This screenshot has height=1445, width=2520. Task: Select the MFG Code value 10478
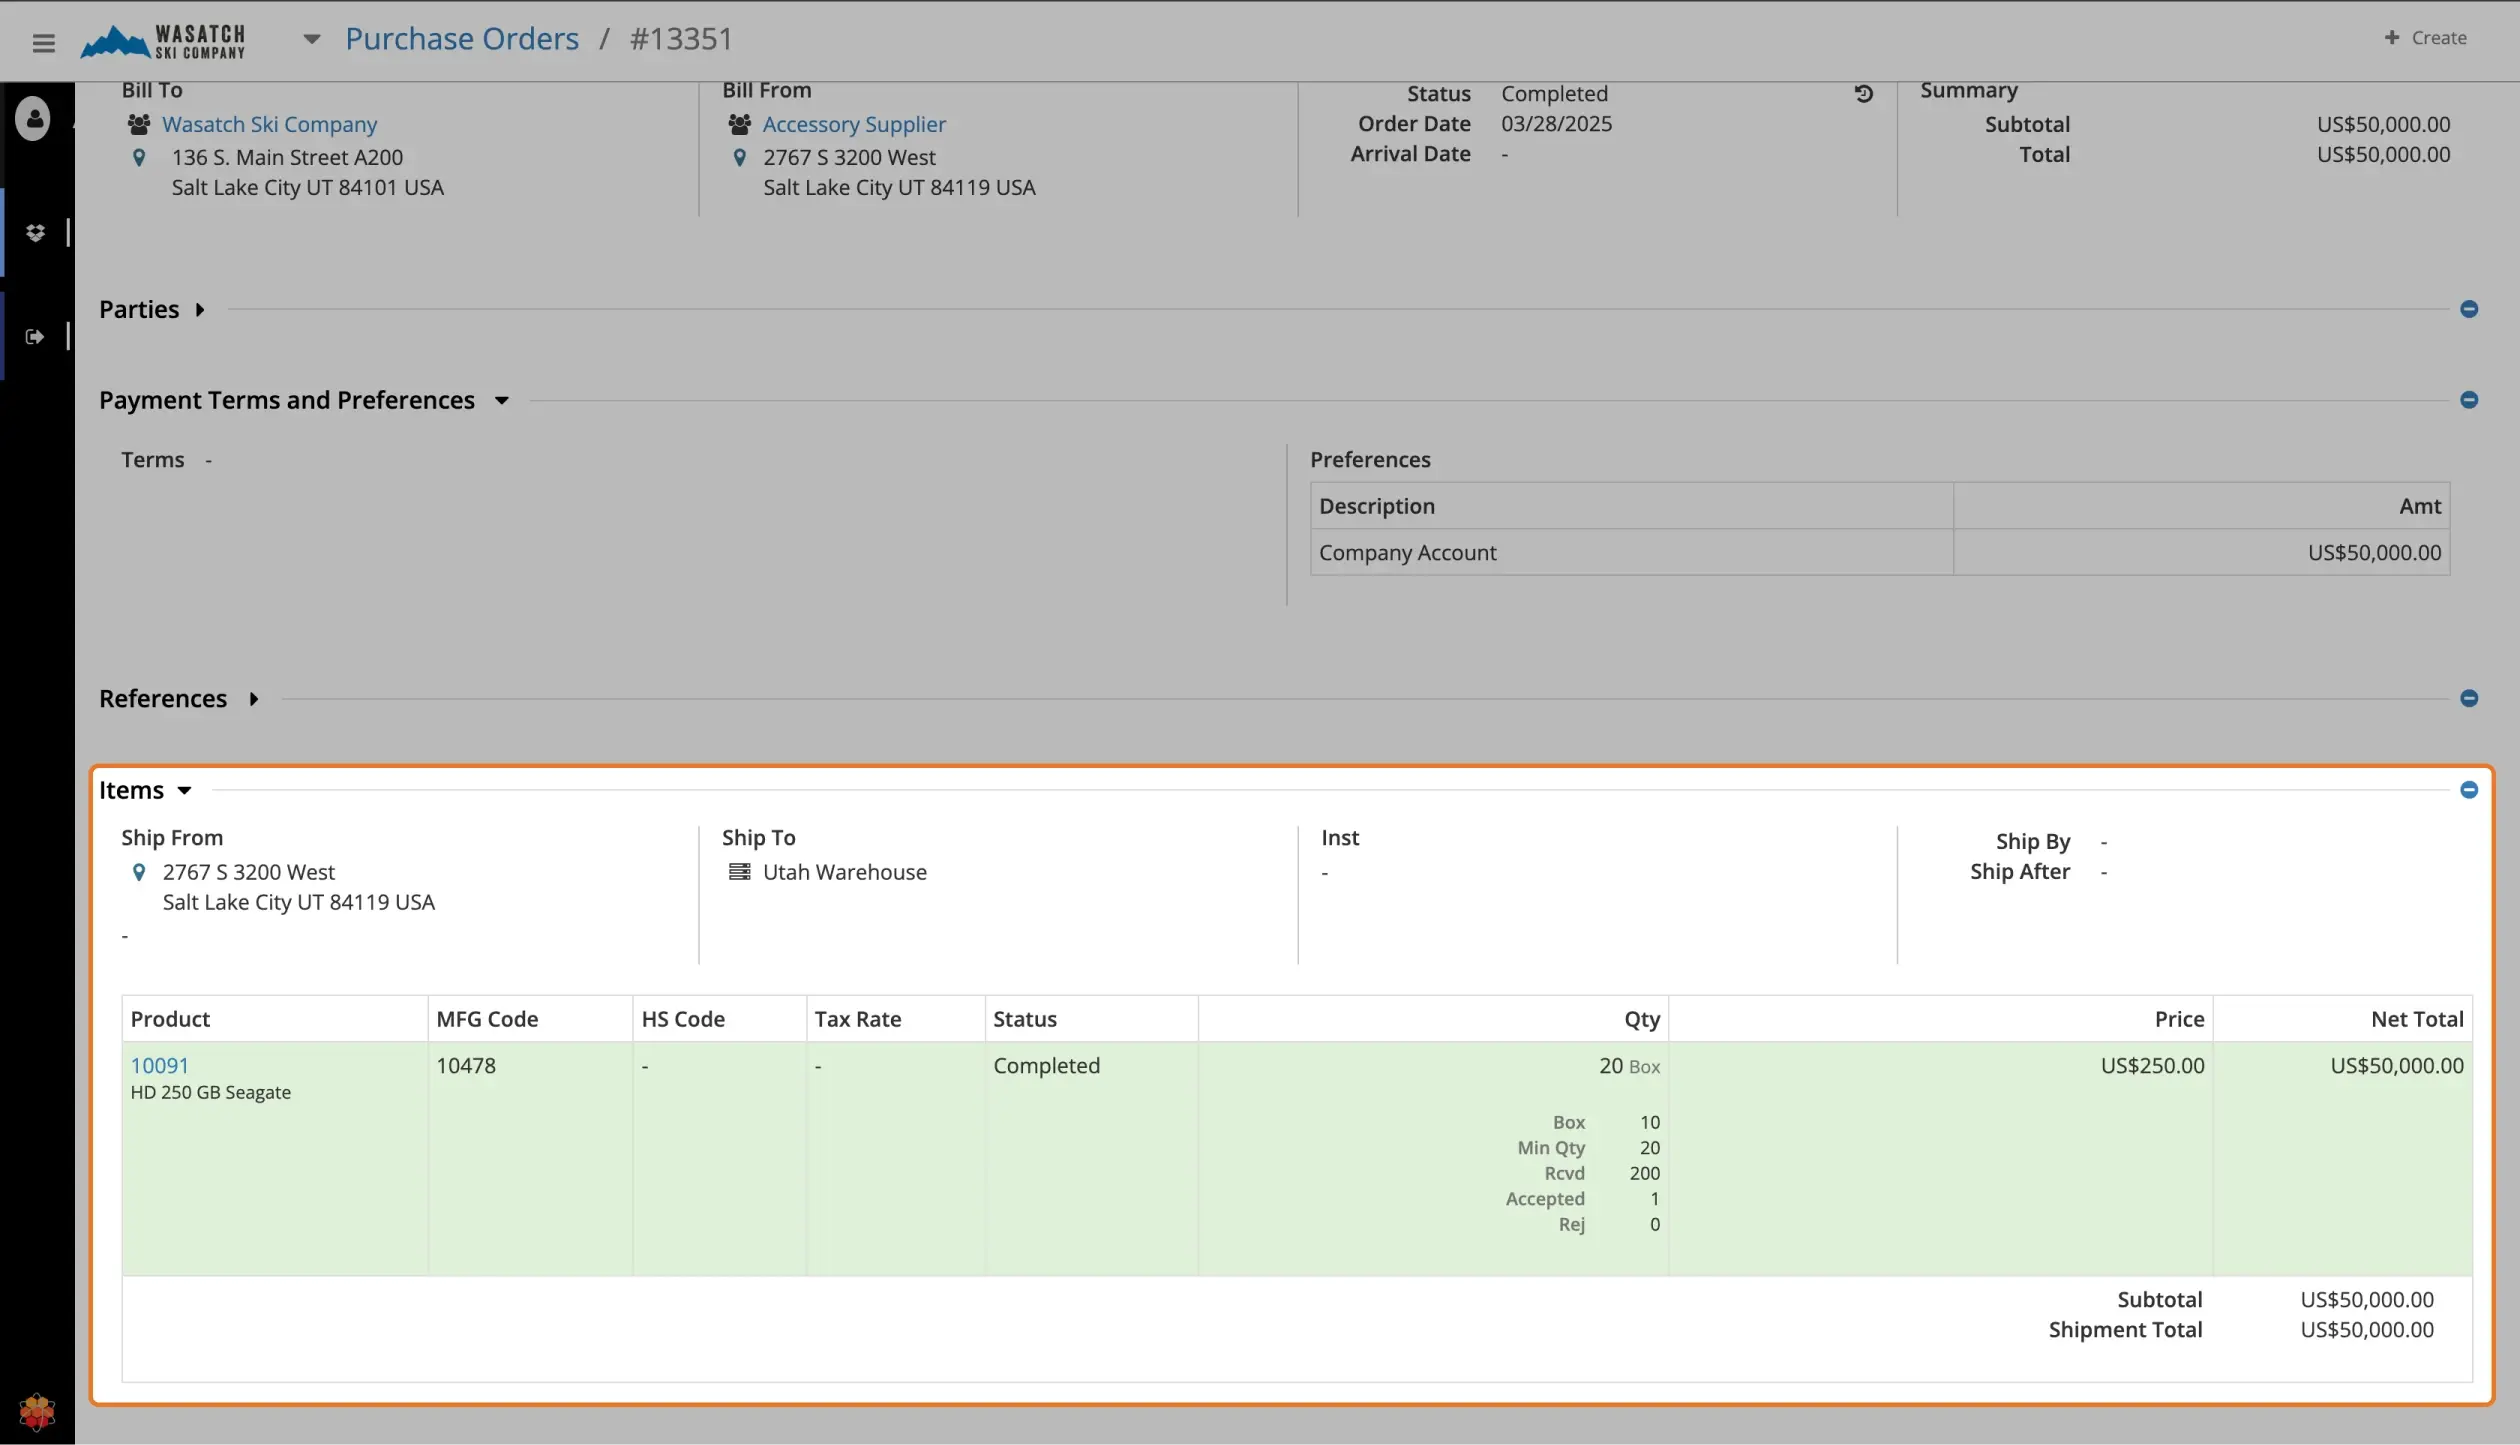coord(466,1065)
